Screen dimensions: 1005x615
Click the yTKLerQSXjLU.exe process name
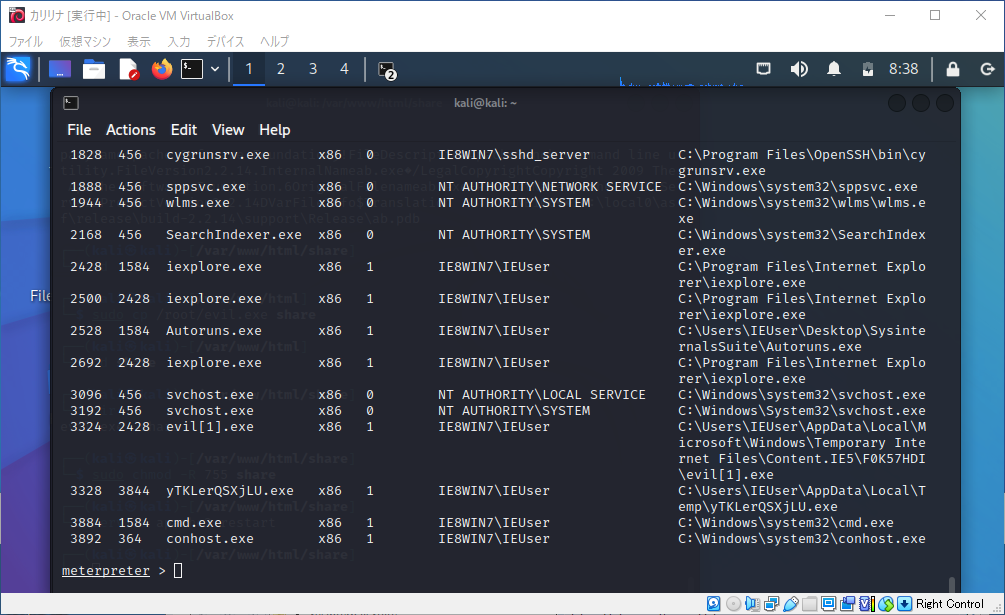coord(229,491)
